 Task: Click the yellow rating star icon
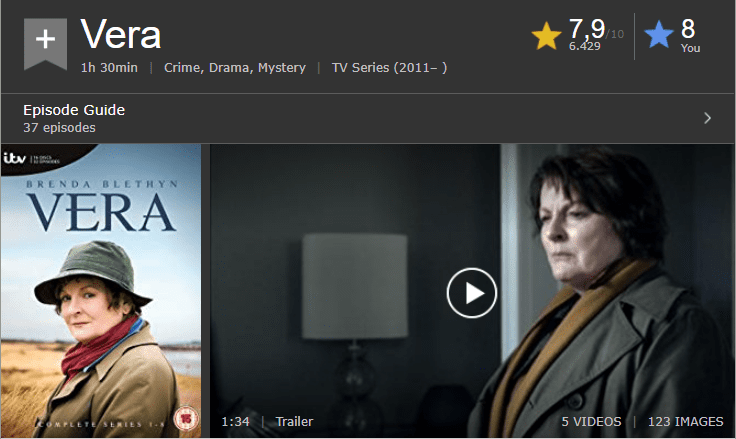546,36
